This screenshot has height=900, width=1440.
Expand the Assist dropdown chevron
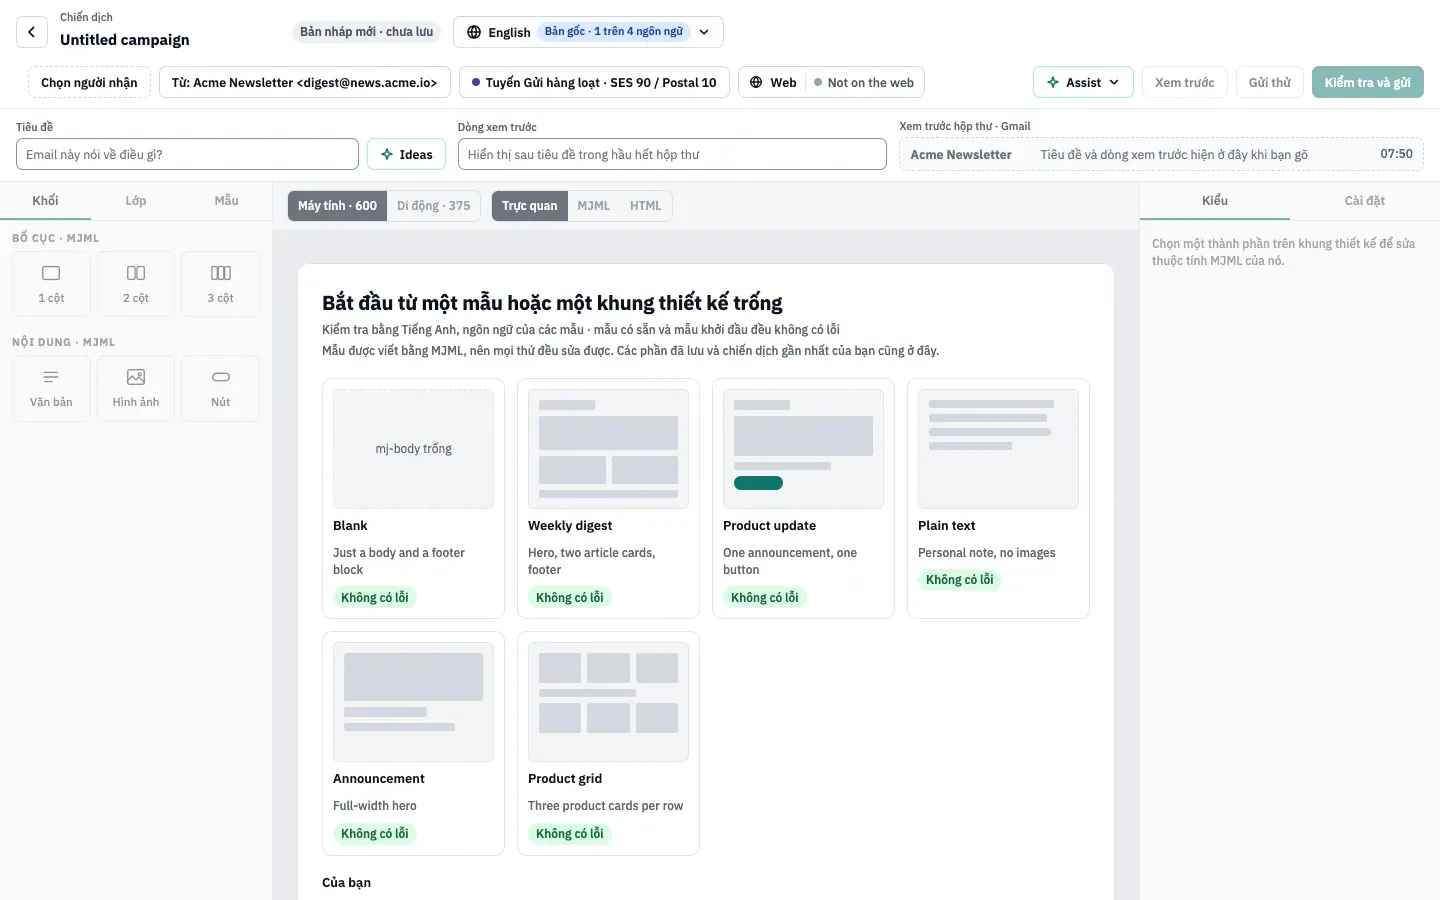[x=1114, y=82]
